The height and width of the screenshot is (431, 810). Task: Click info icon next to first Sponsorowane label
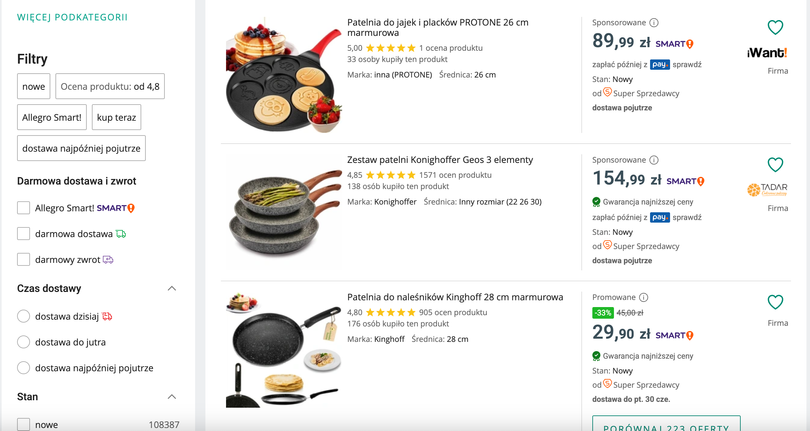pyautogui.click(x=654, y=23)
